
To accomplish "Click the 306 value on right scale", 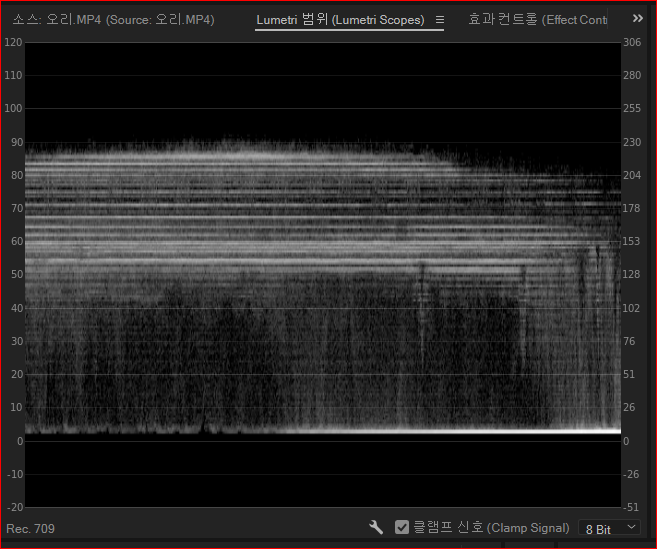I will pyautogui.click(x=632, y=42).
